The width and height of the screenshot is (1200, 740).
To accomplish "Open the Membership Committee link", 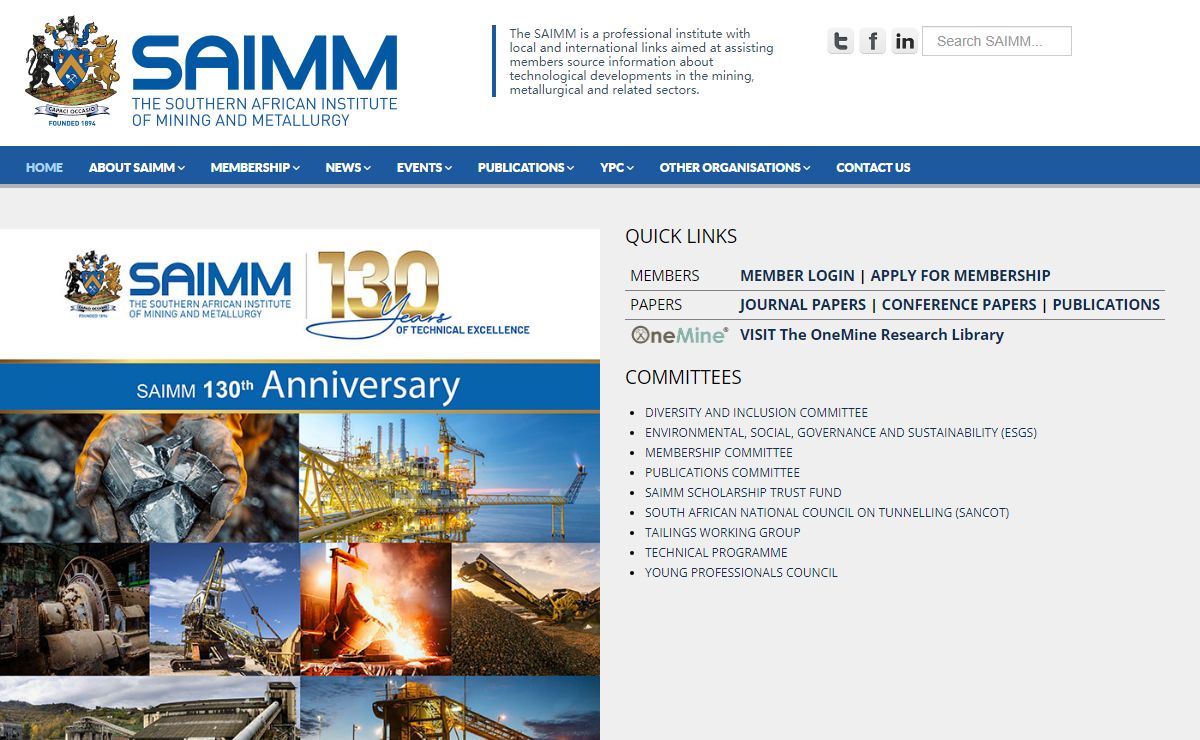I will (x=719, y=452).
